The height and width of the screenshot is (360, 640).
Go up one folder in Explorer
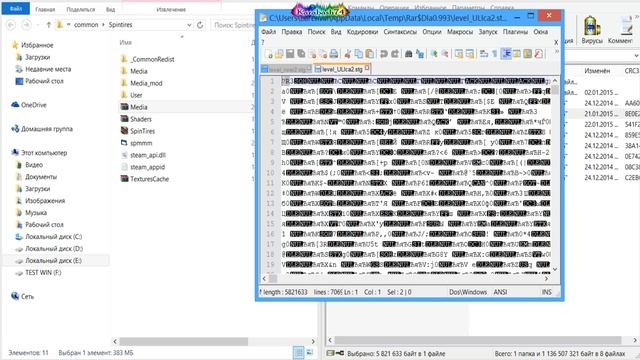click(x=49, y=25)
